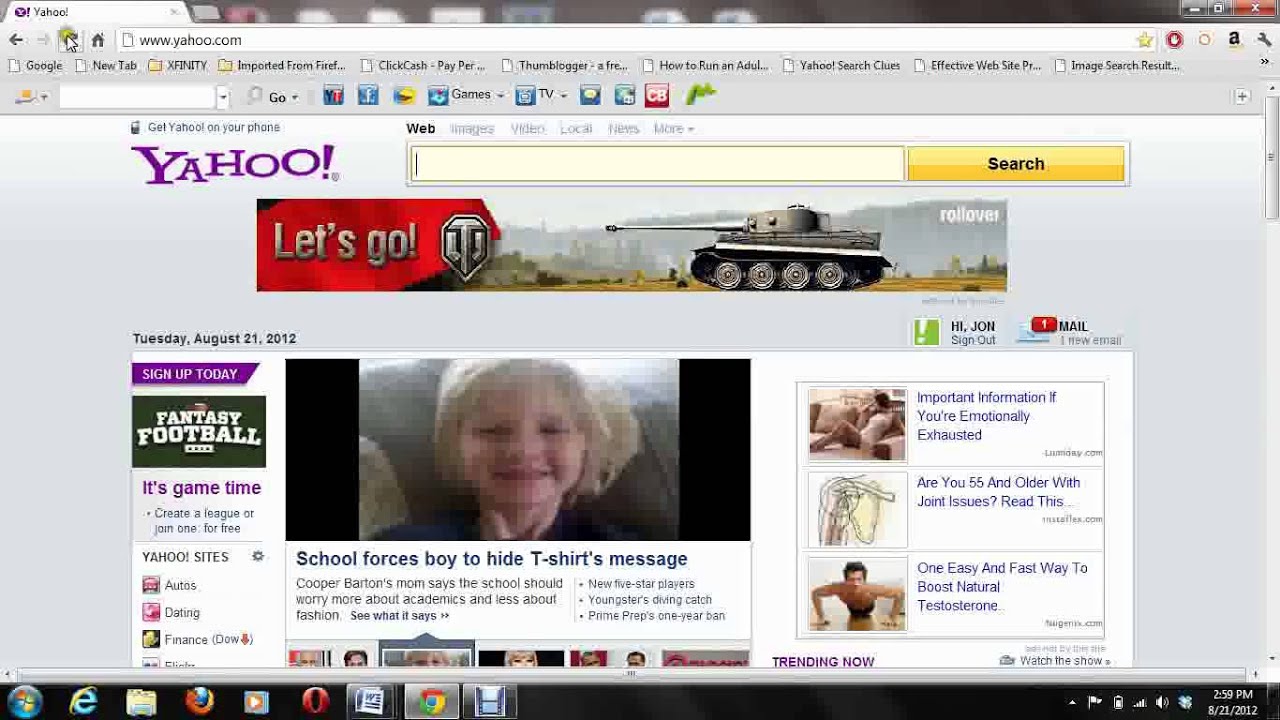Show more bookmarks with the chevron
This screenshot has width=1280, height=720.
pyautogui.click(x=1265, y=62)
